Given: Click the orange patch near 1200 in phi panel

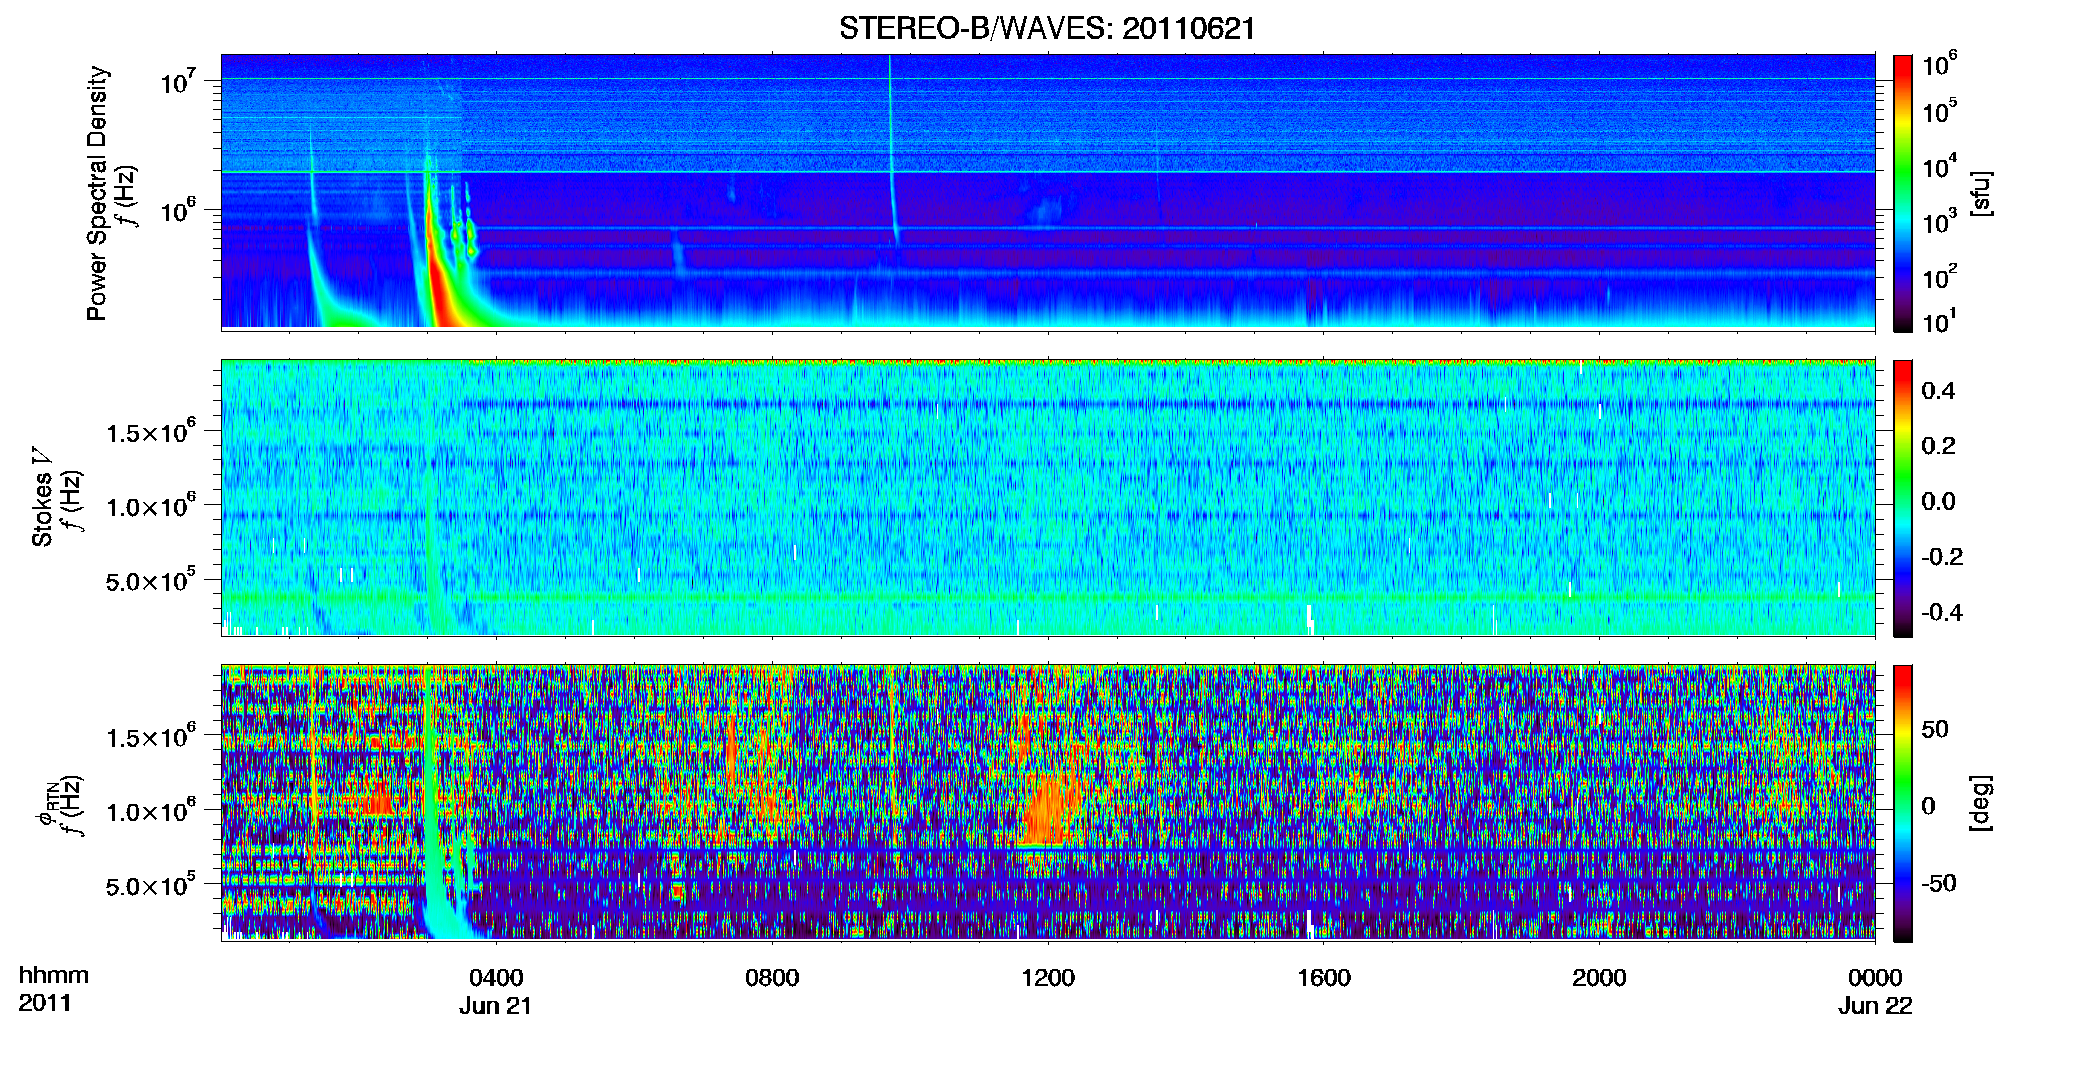Looking at the screenshot, I should [x=1050, y=808].
